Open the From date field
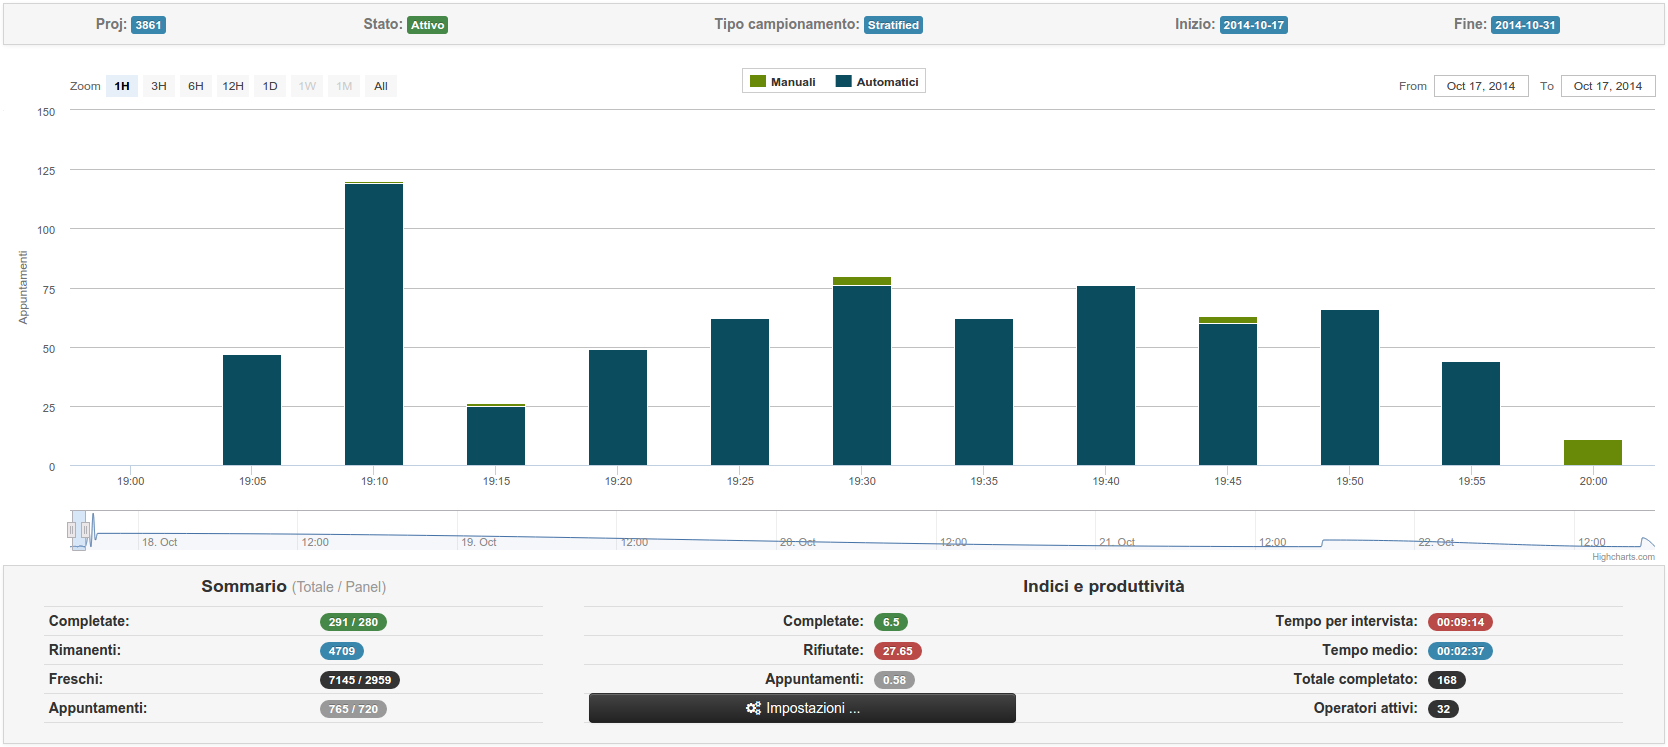This screenshot has height=747, width=1668. (1480, 86)
